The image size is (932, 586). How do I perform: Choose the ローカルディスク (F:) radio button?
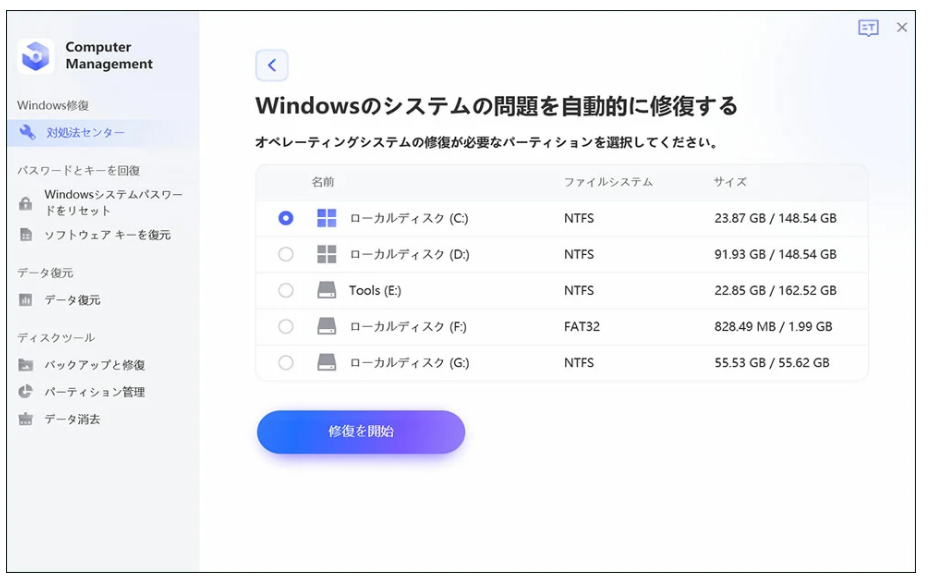coord(286,326)
